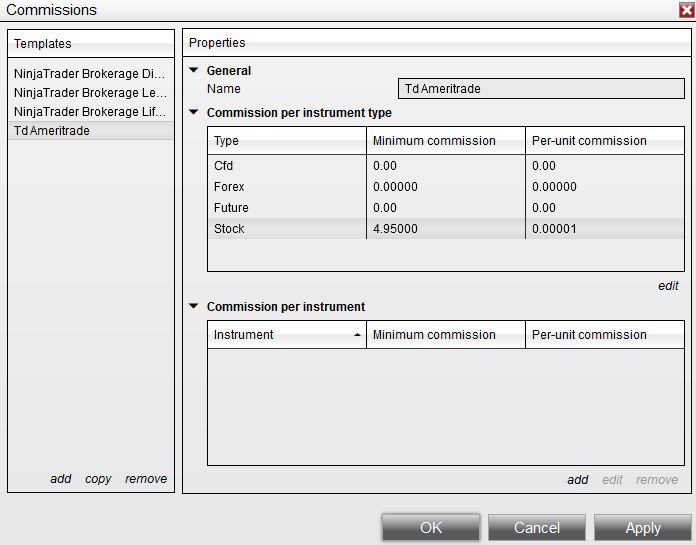The image size is (696, 545).
Task: Remove the selected template
Action: tap(146, 479)
